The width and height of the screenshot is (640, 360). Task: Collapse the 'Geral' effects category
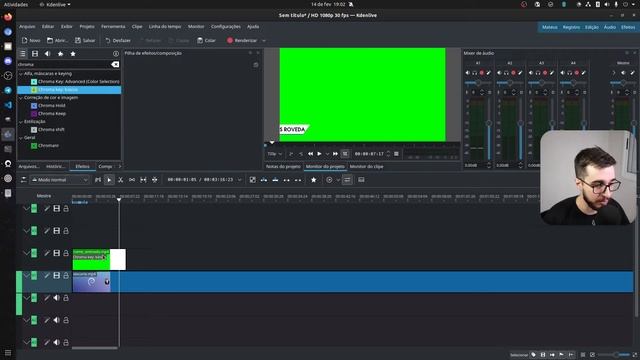[21, 138]
